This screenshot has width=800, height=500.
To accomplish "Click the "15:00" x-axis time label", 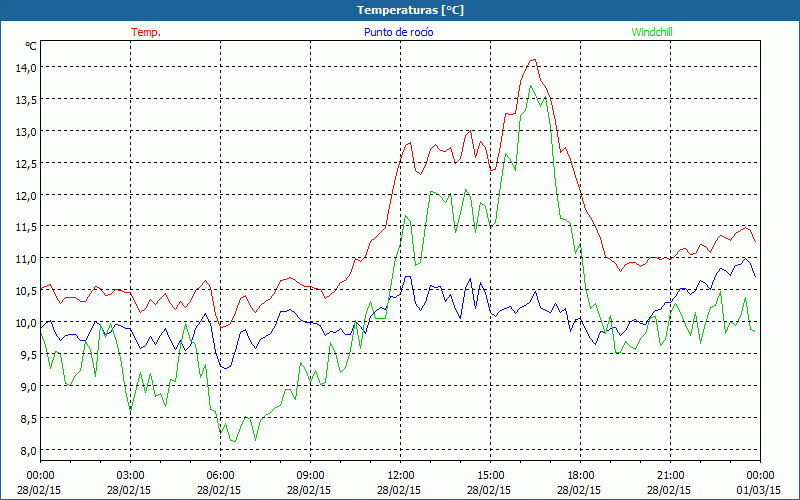I will (x=490, y=476).
